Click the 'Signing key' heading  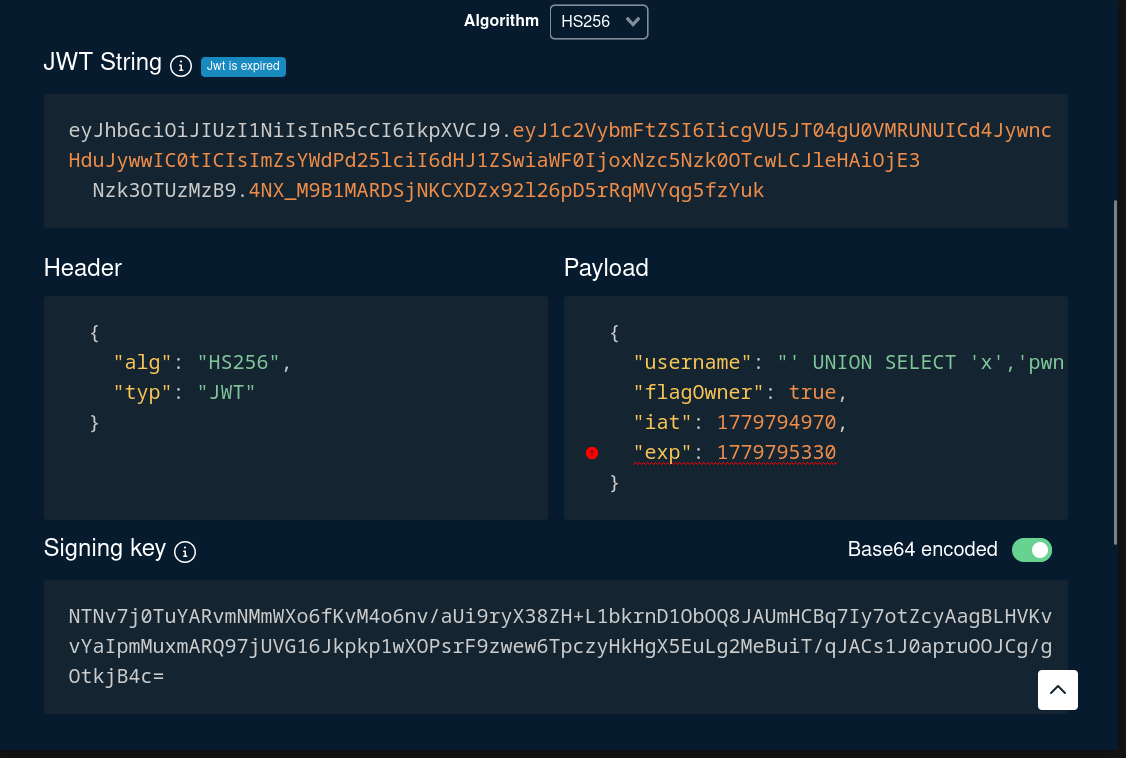click(x=105, y=548)
